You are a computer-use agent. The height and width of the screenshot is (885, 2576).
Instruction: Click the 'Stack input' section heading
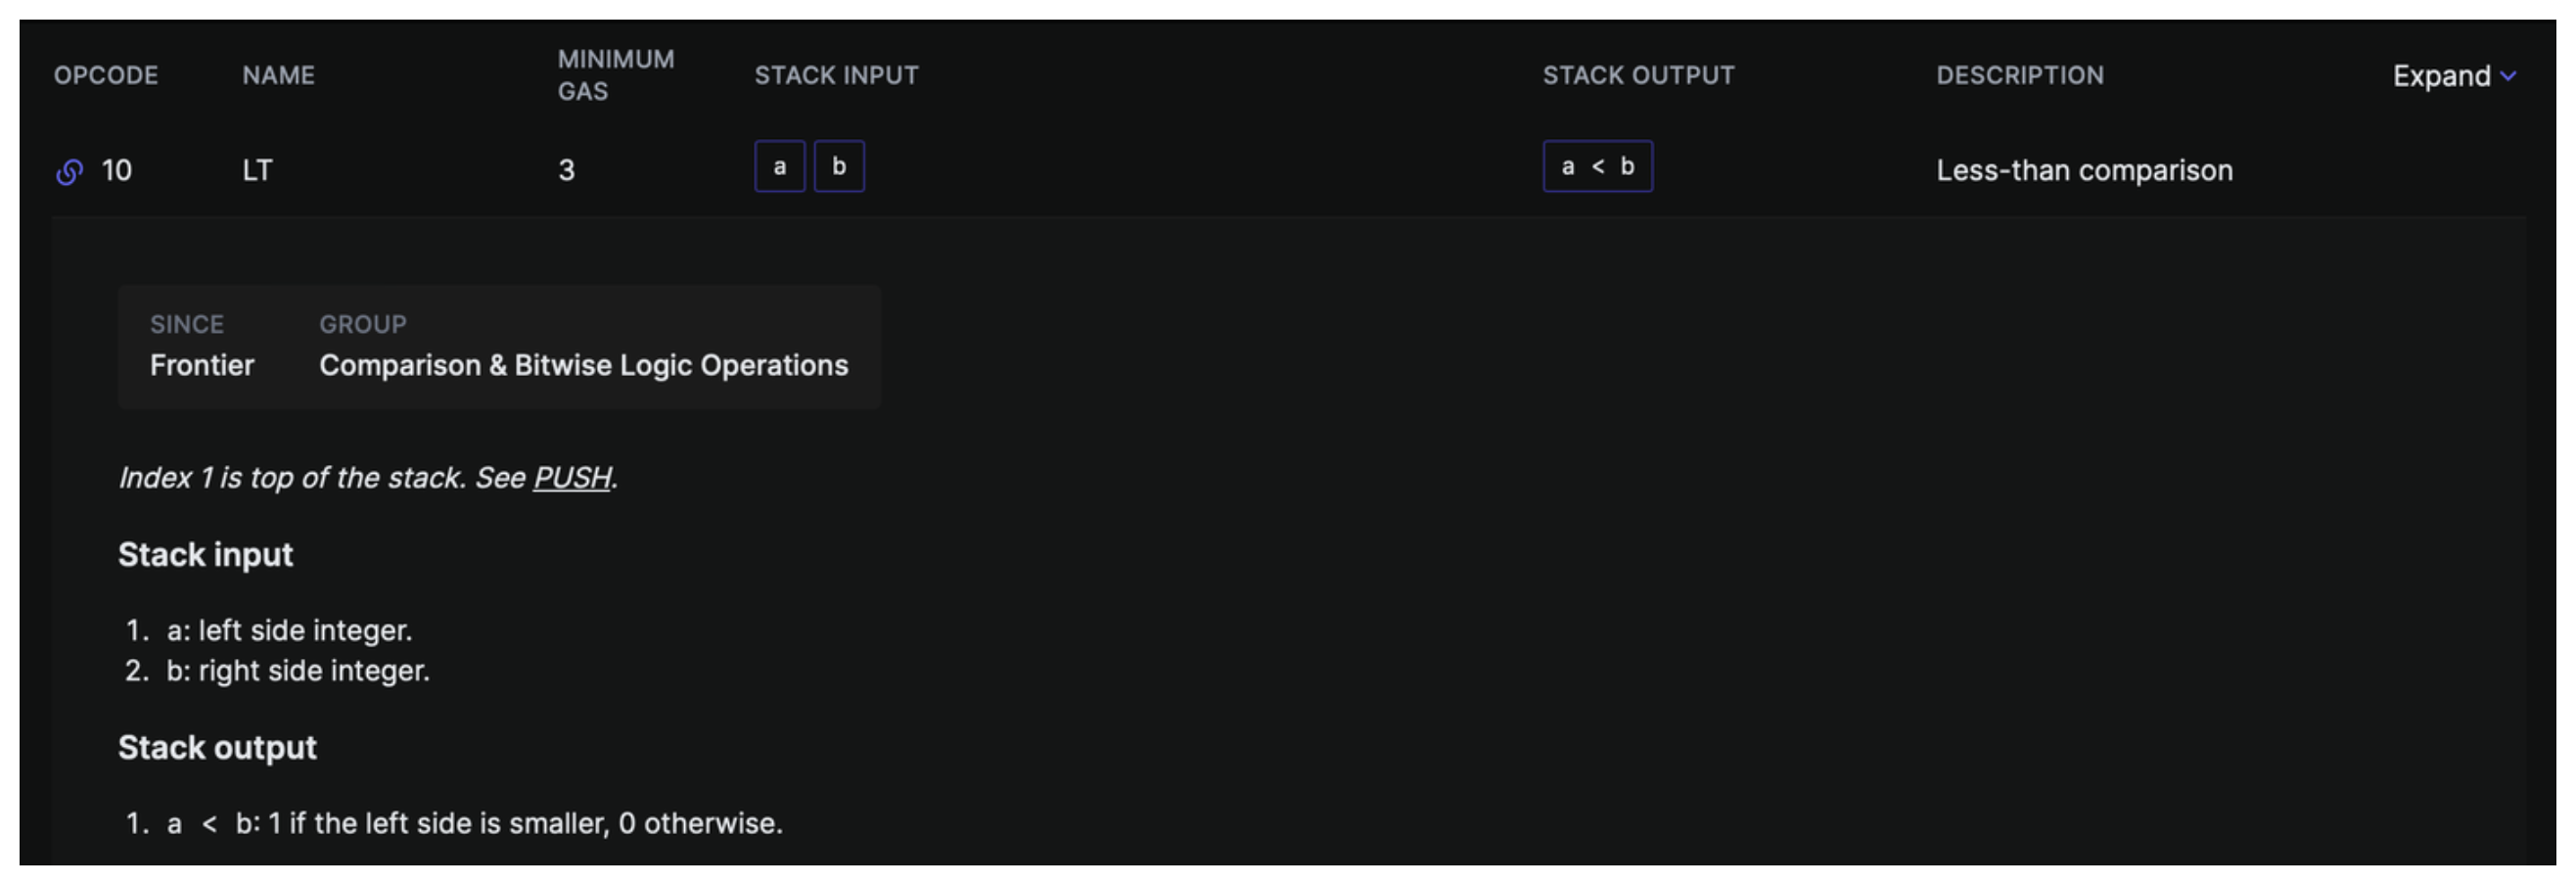click(x=205, y=555)
